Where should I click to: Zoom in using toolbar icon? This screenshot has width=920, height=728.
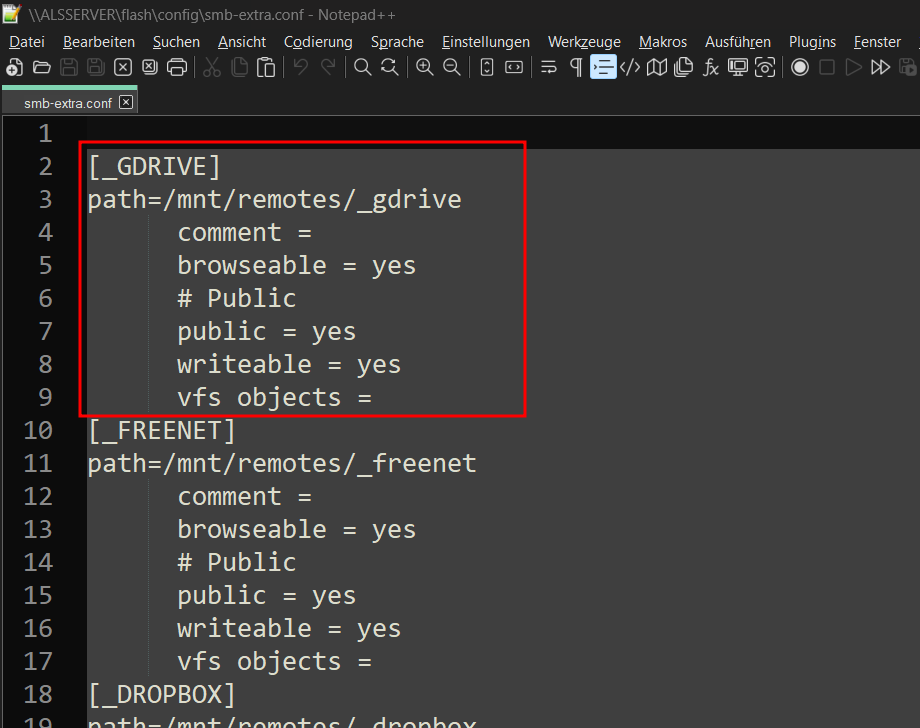click(x=424, y=67)
